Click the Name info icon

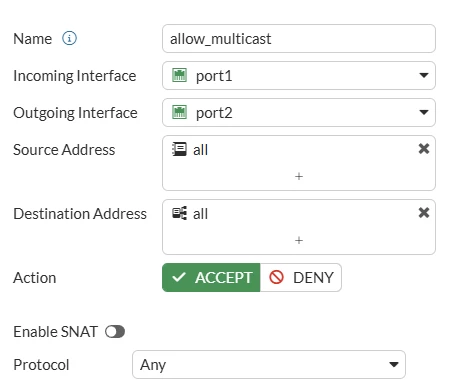pyautogui.click(x=69, y=38)
